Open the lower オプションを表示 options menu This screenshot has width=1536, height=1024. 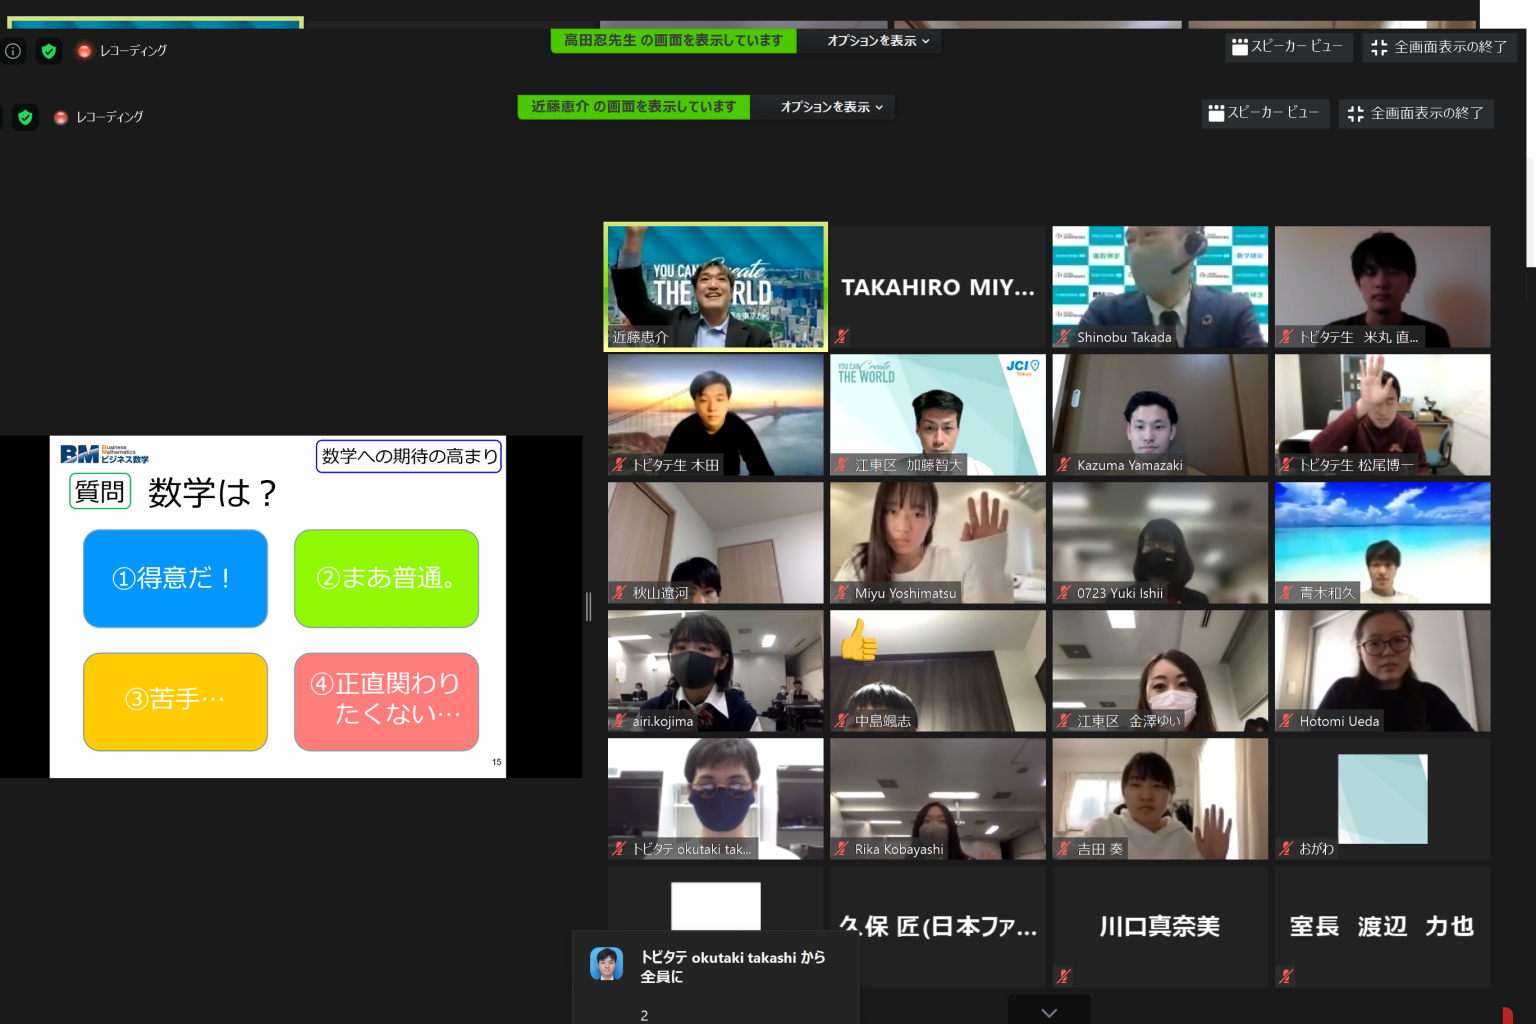[x=831, y=107]
